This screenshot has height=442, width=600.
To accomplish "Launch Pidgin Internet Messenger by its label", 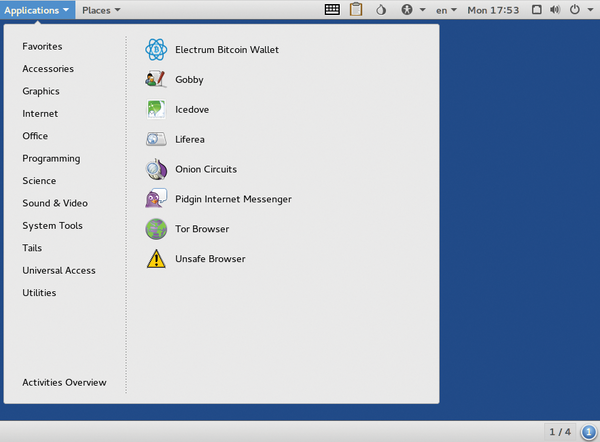I will point(233,199).
